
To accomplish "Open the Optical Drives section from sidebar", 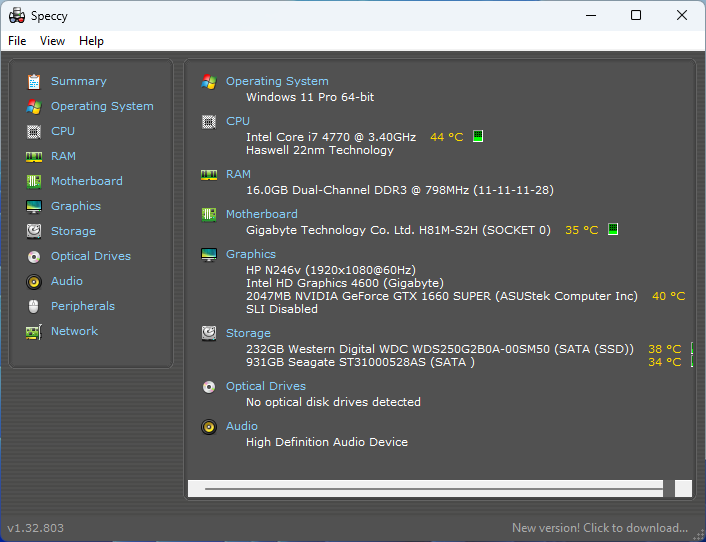I will [x=91, y=257].
